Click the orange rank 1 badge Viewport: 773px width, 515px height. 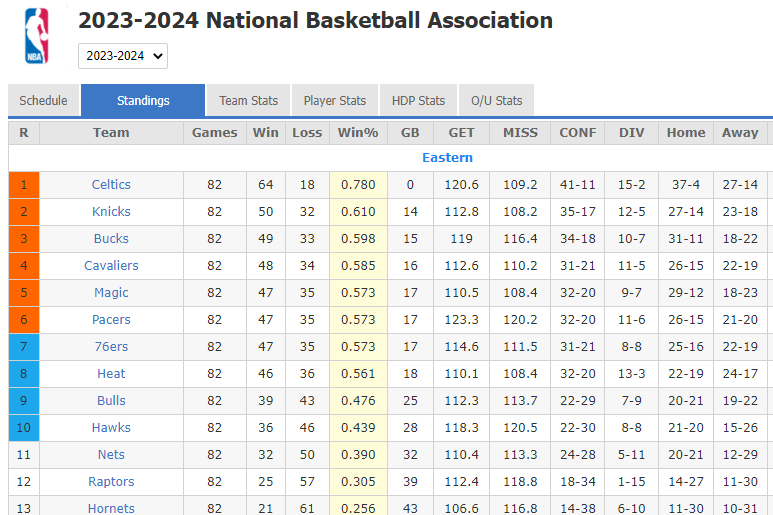pos(24,185)
